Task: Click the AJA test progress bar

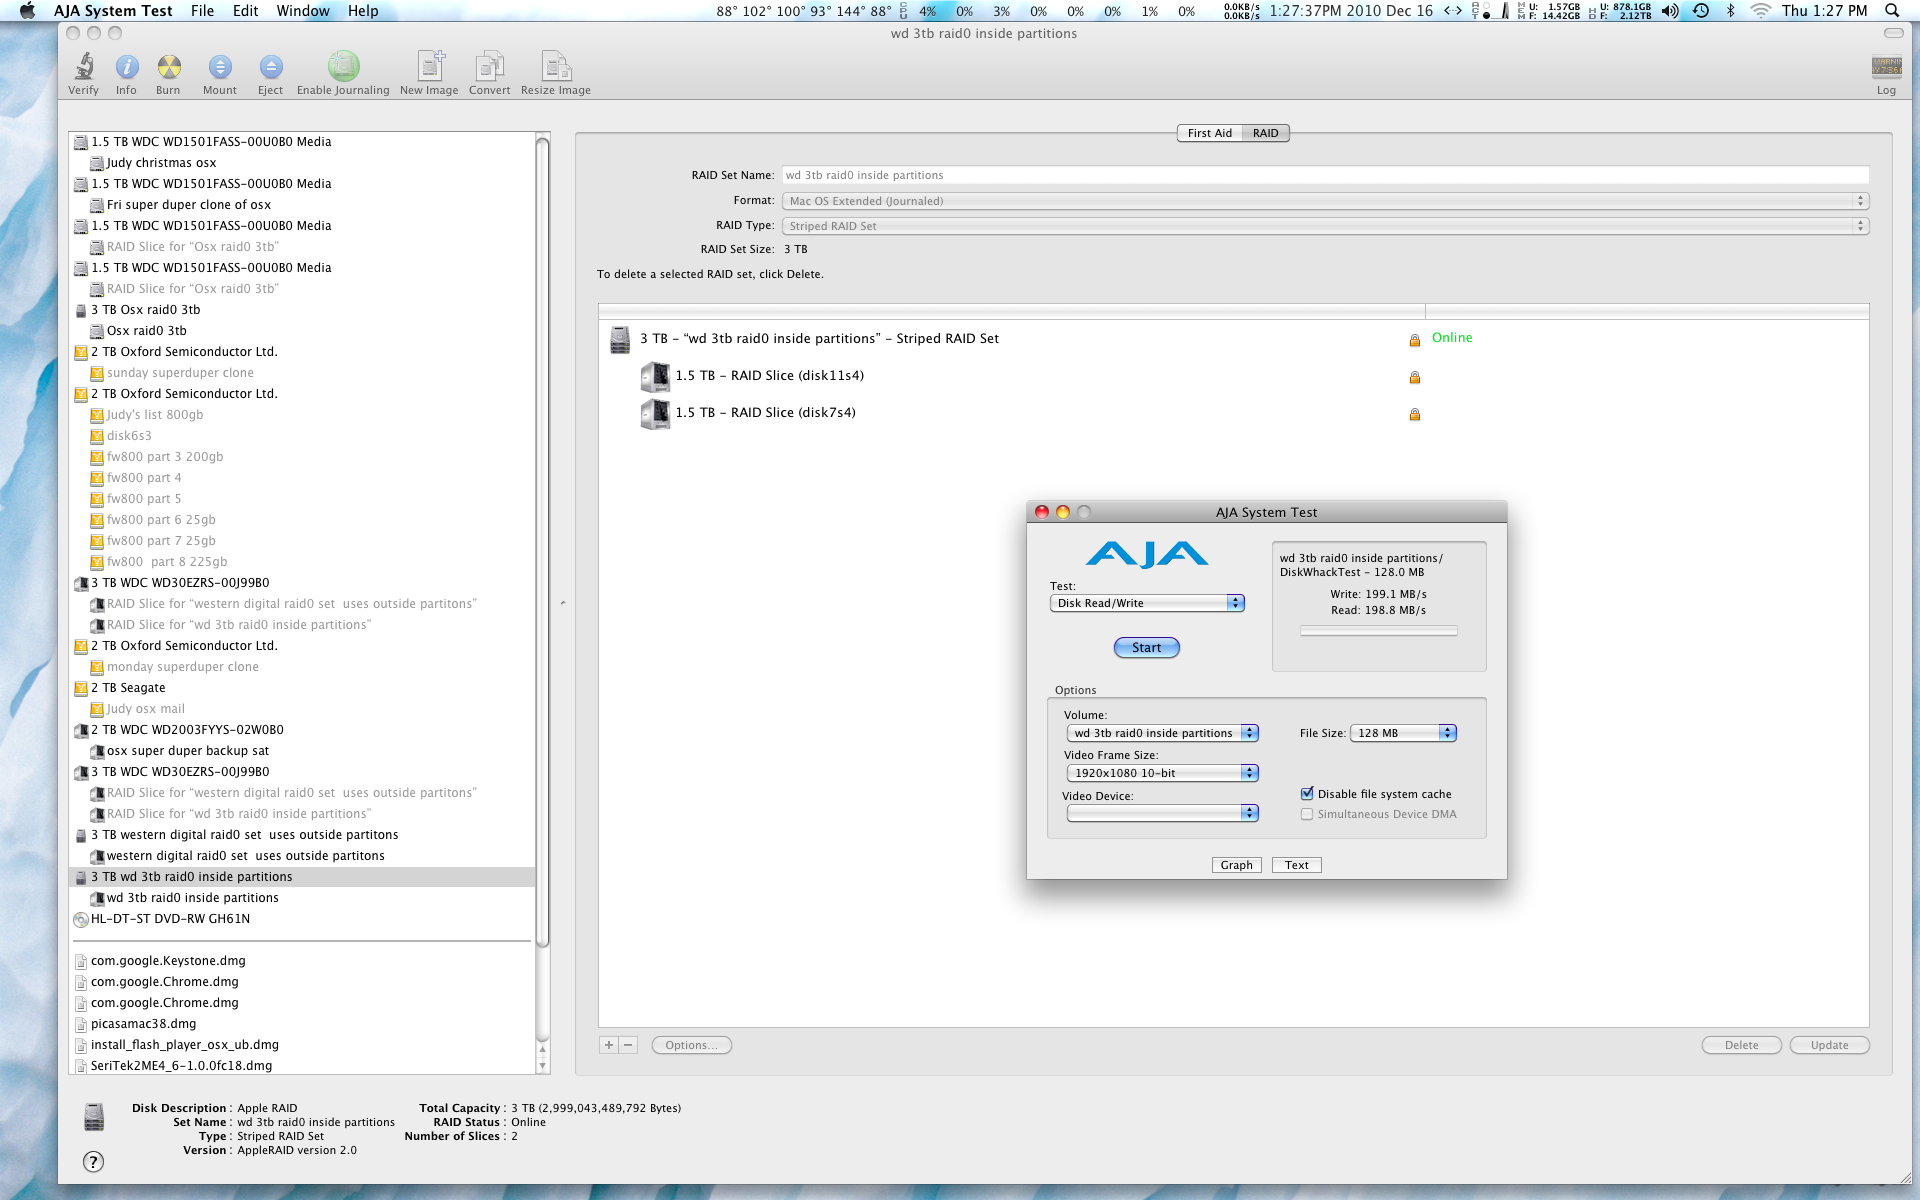Action: [1378, 631]
